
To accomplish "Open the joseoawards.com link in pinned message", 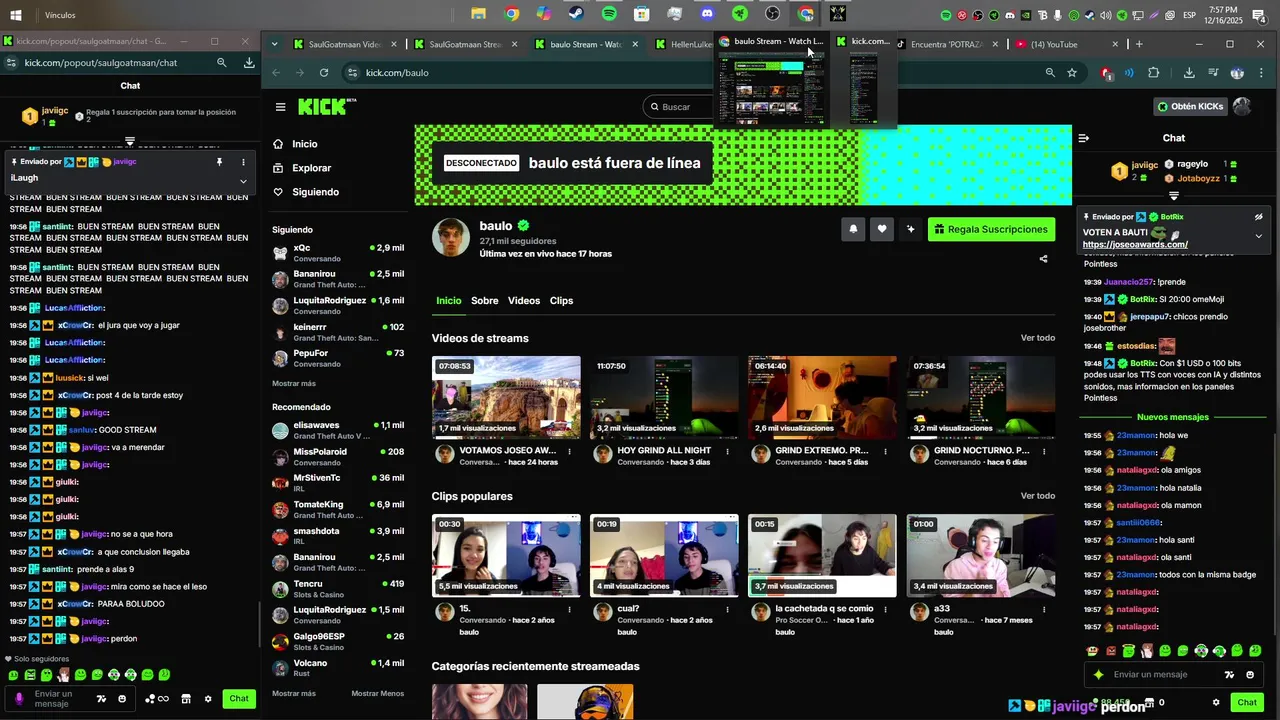I will tap(1135, 245).
